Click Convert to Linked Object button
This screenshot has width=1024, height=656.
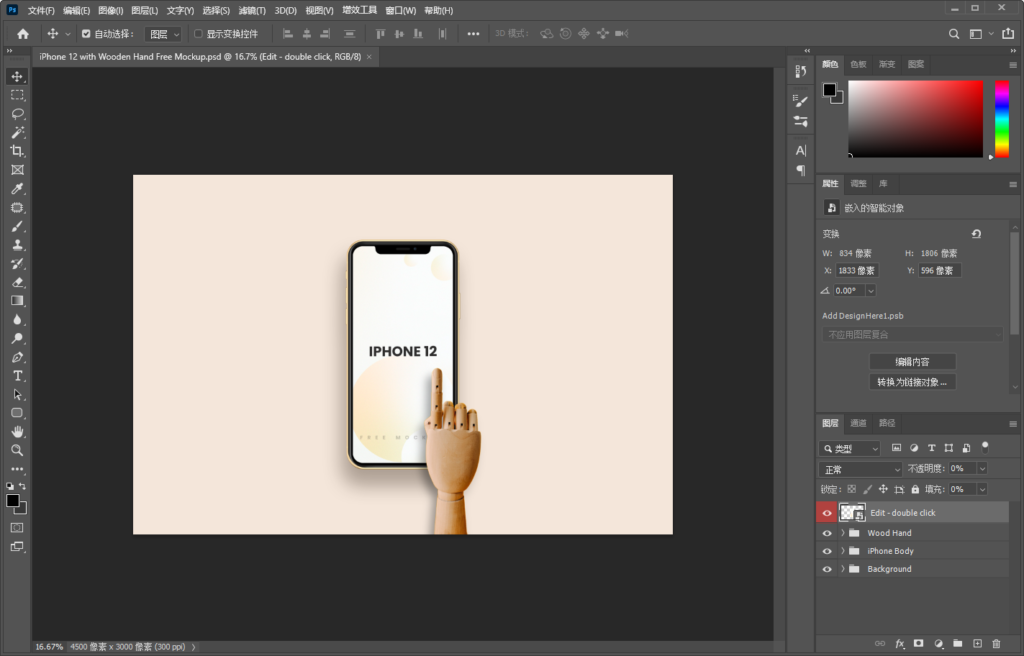tap(912, 382)
